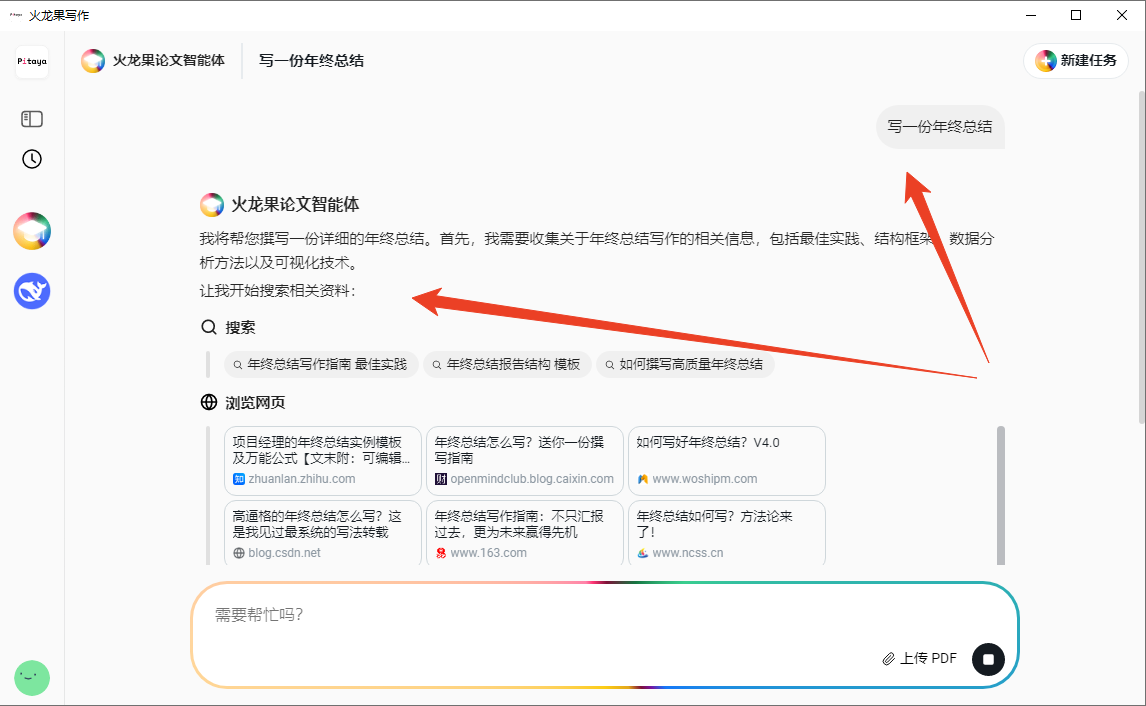Click the 上传 PDF paperclip button
Image resolution: width=1146 pixels, height=706 pixels.
pos(919,658)
